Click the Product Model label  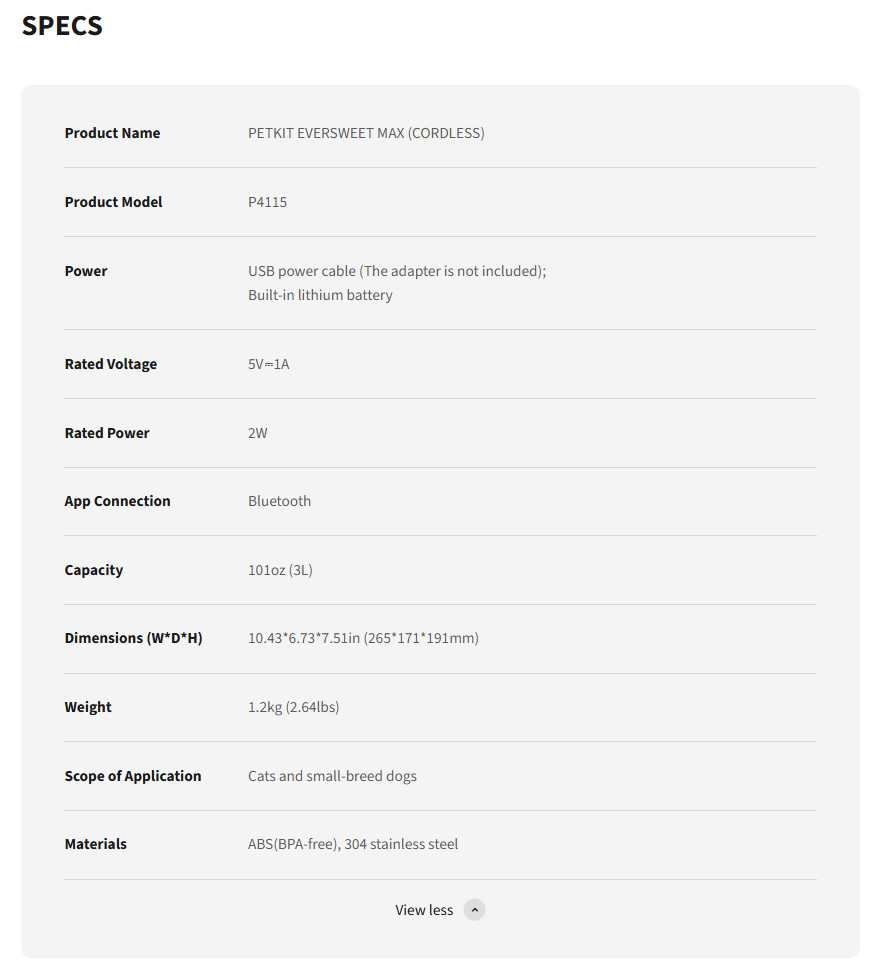point(113,202)
